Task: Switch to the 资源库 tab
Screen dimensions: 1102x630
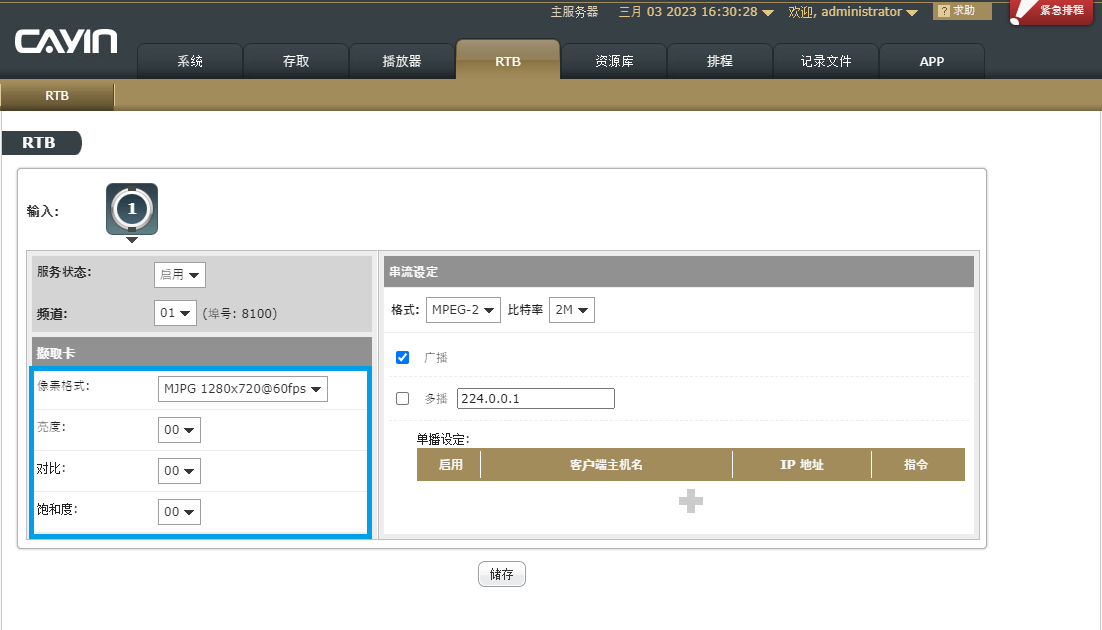Action: 614,61
